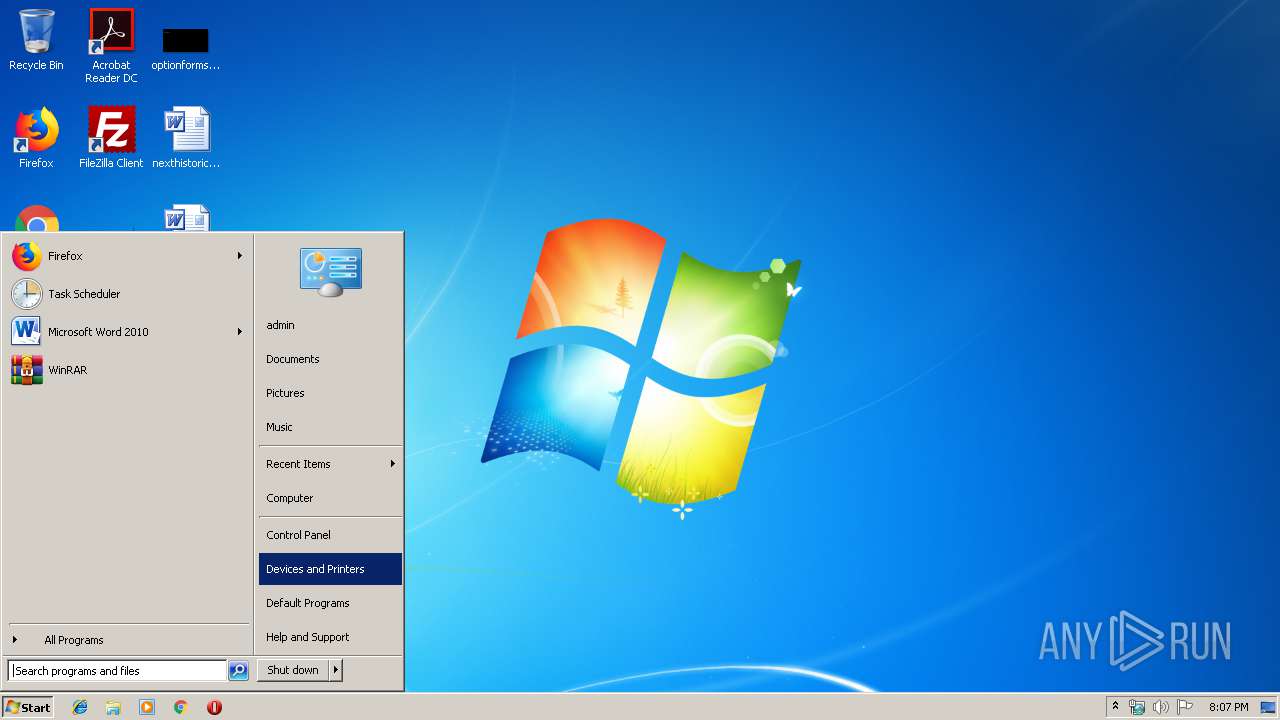The image size is (1280, 720).
Task: Click the taskbar clock showing 8:07 PM
Action: pyautogui.click(x=1228, y=707)
